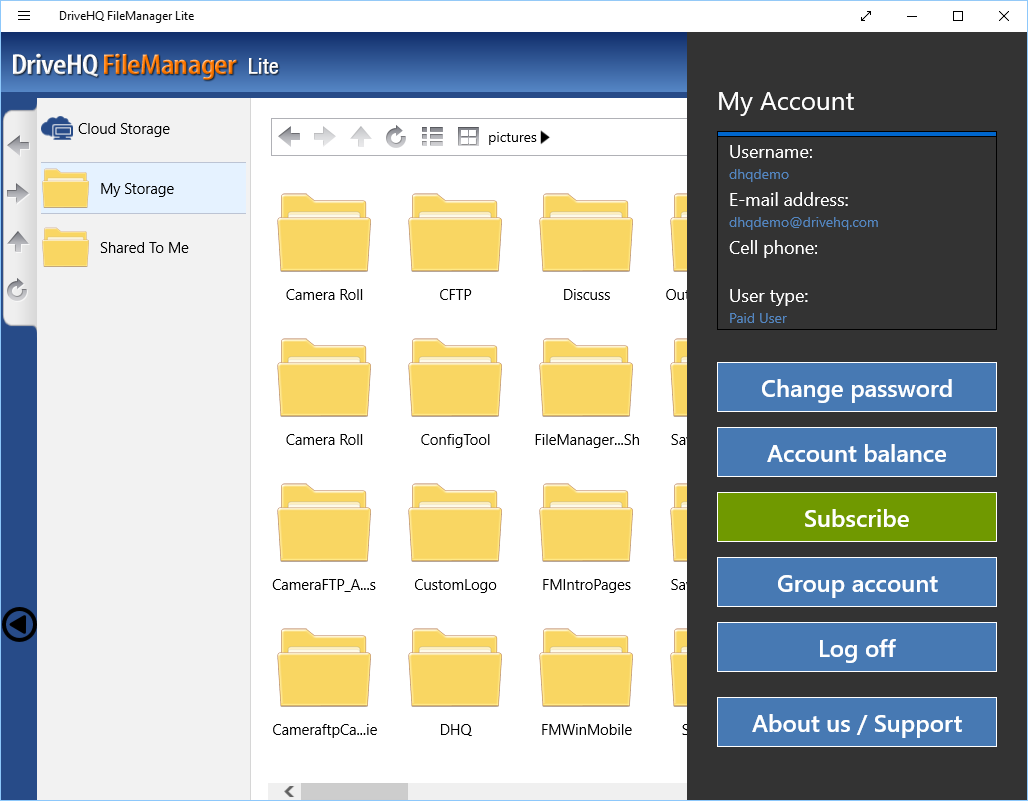Click the forward navigation arrow above the folders
This screenshot has width=1028, height=801.
coord(325,136)
